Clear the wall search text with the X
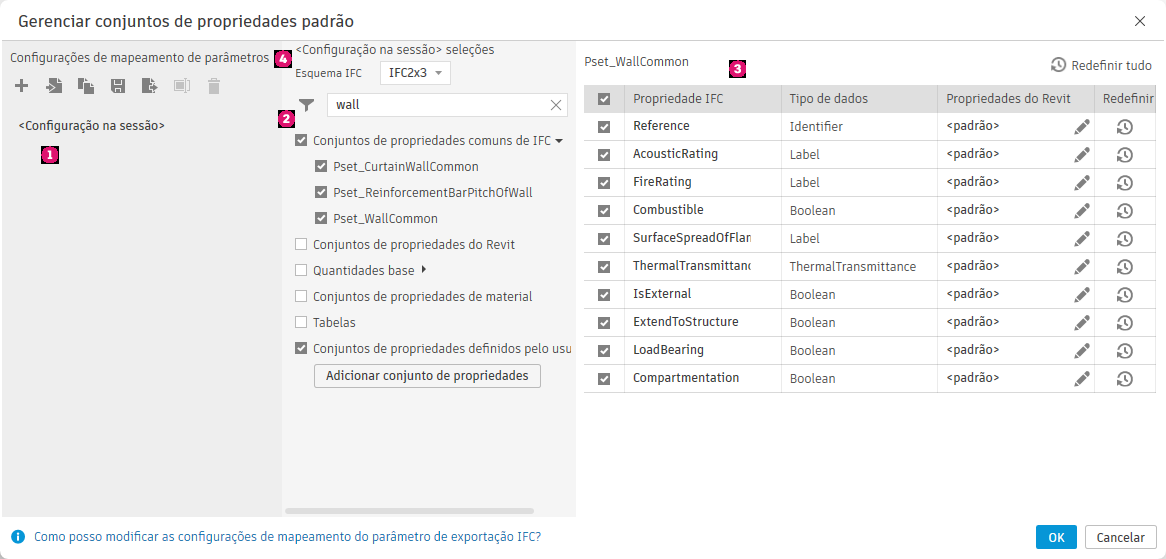The image size is (1166, 559). (x=556, y=105)
